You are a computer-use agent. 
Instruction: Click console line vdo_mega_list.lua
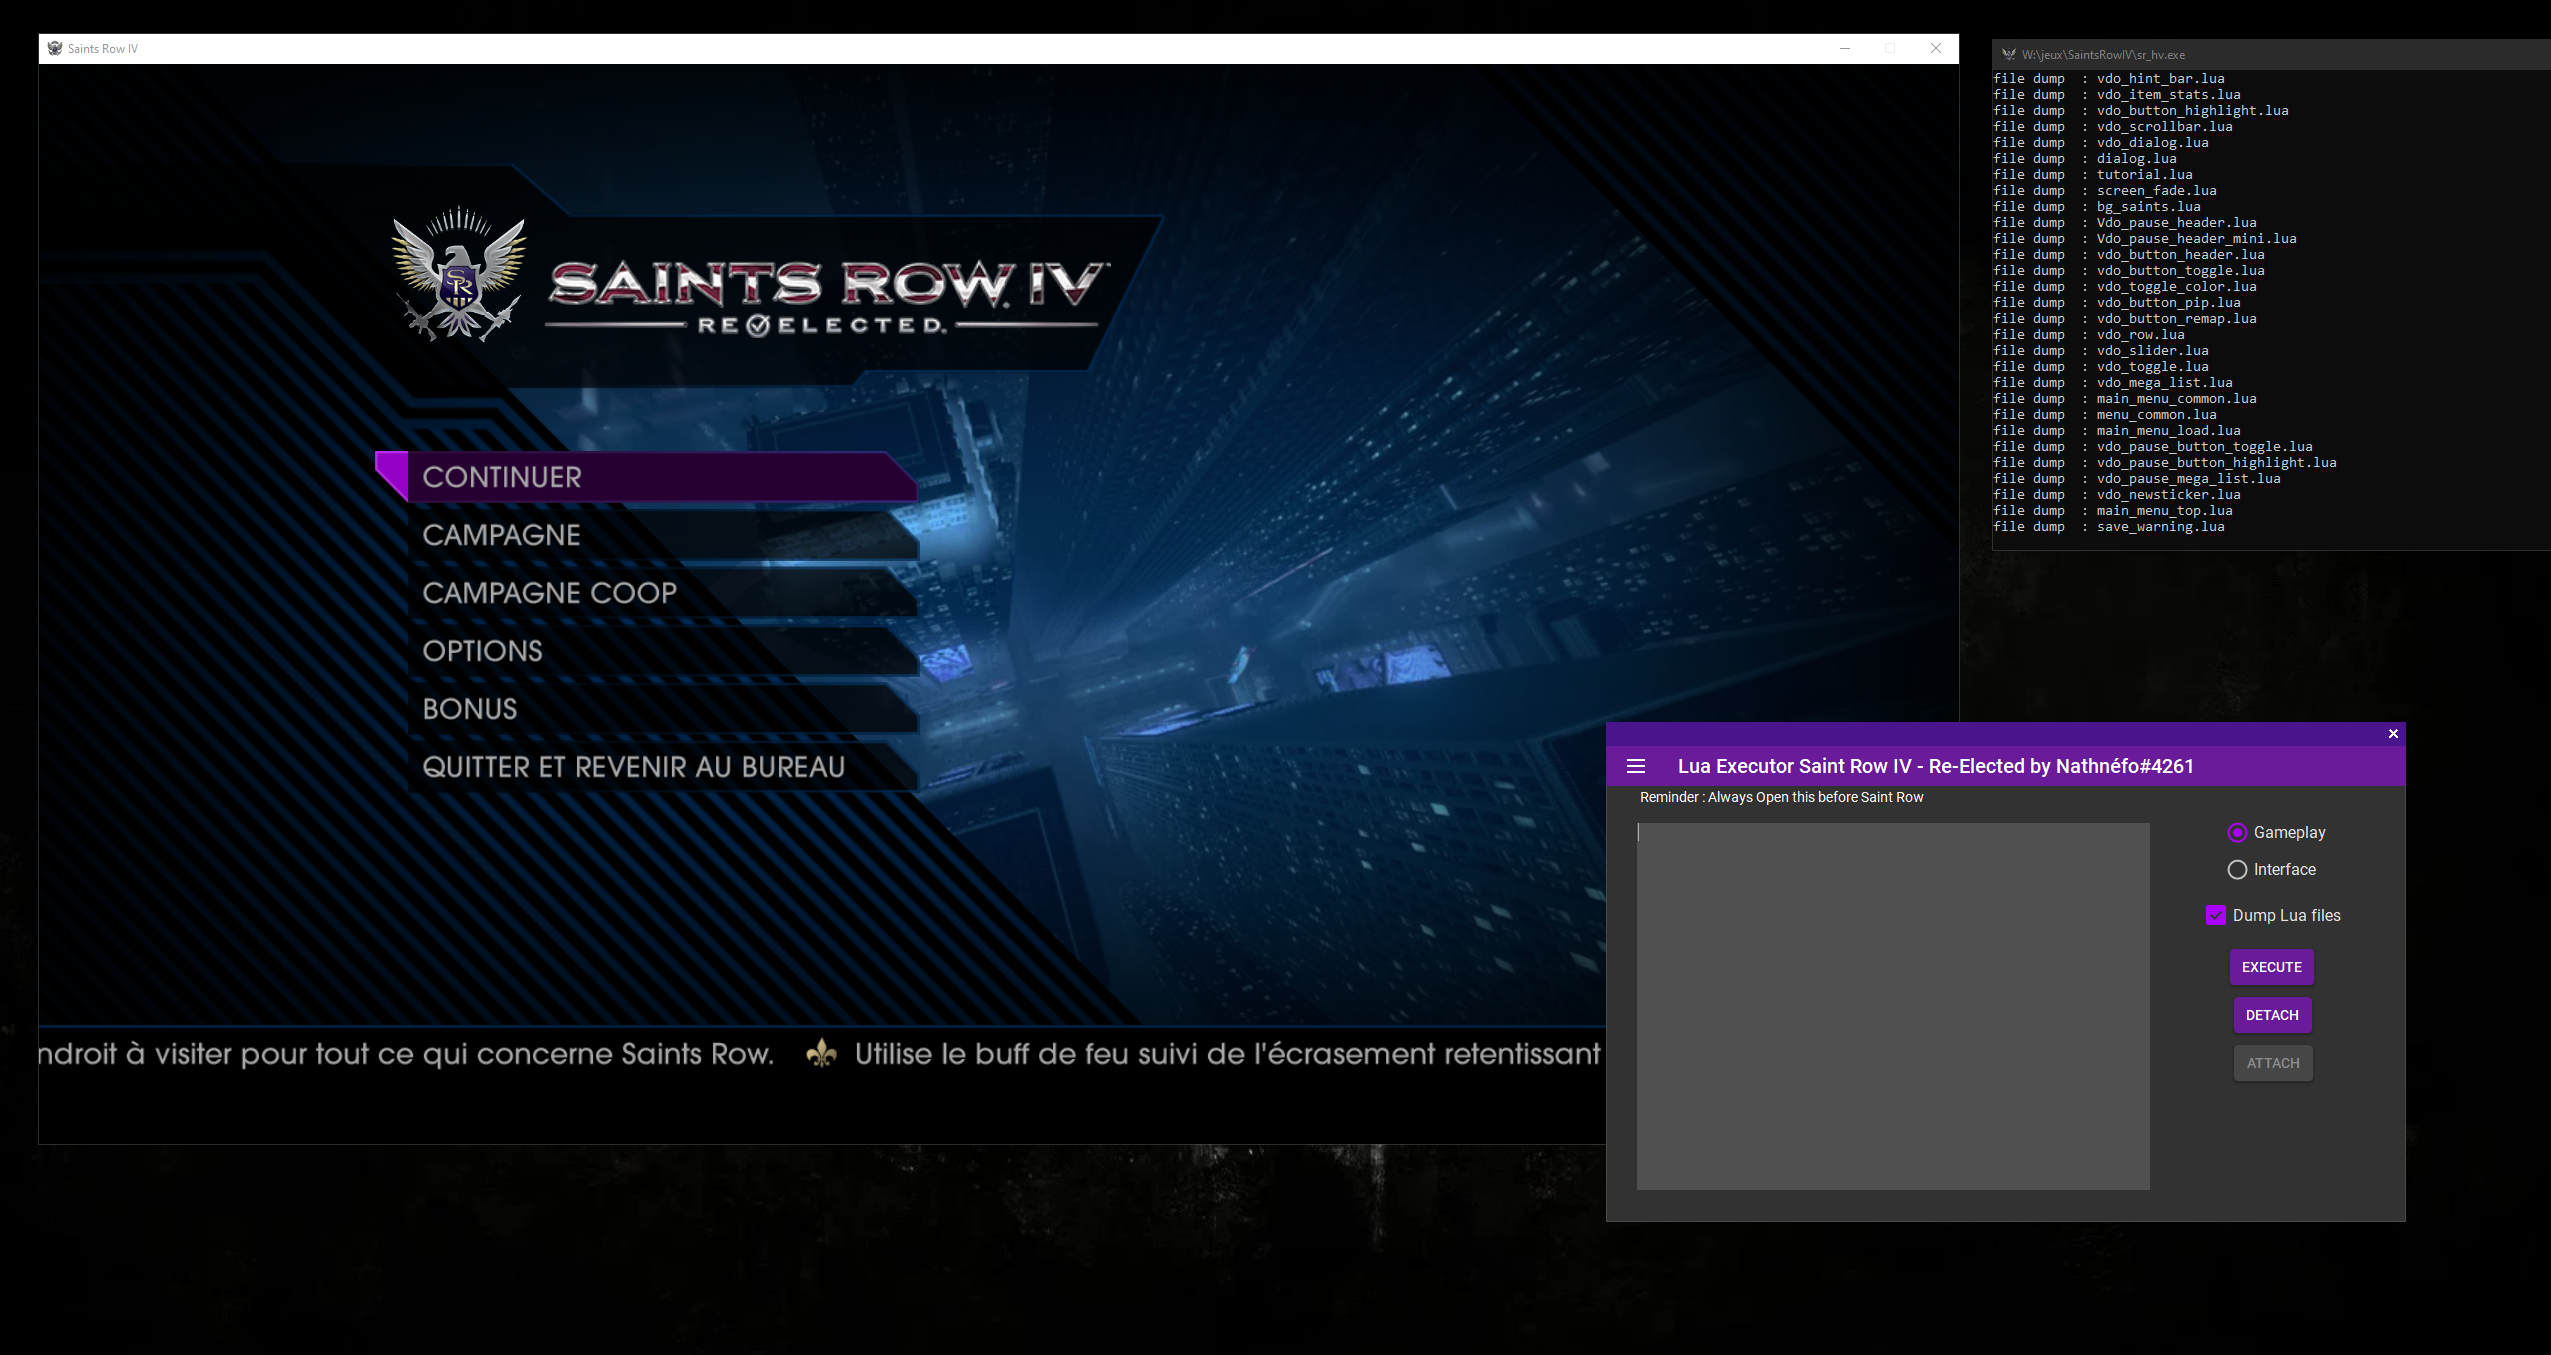pyautogui.click(x=2113, y=383)
